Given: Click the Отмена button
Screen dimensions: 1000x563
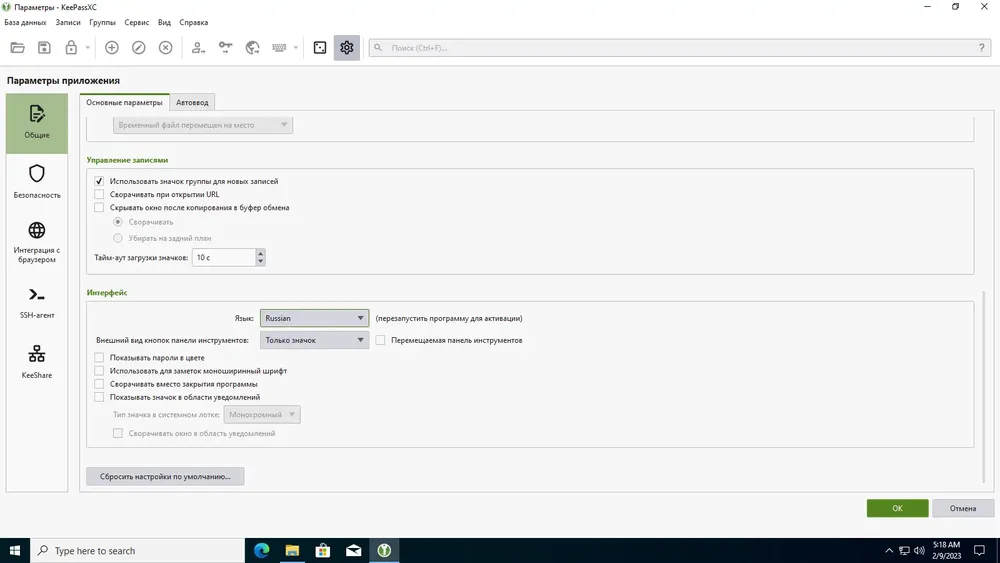Looking at the screenshot, I should 962,508.
